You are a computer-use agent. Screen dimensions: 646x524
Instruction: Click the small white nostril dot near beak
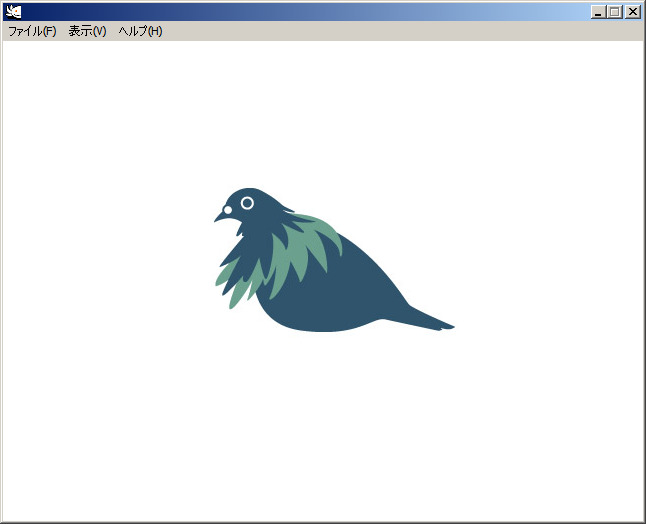tap(228, 210)
